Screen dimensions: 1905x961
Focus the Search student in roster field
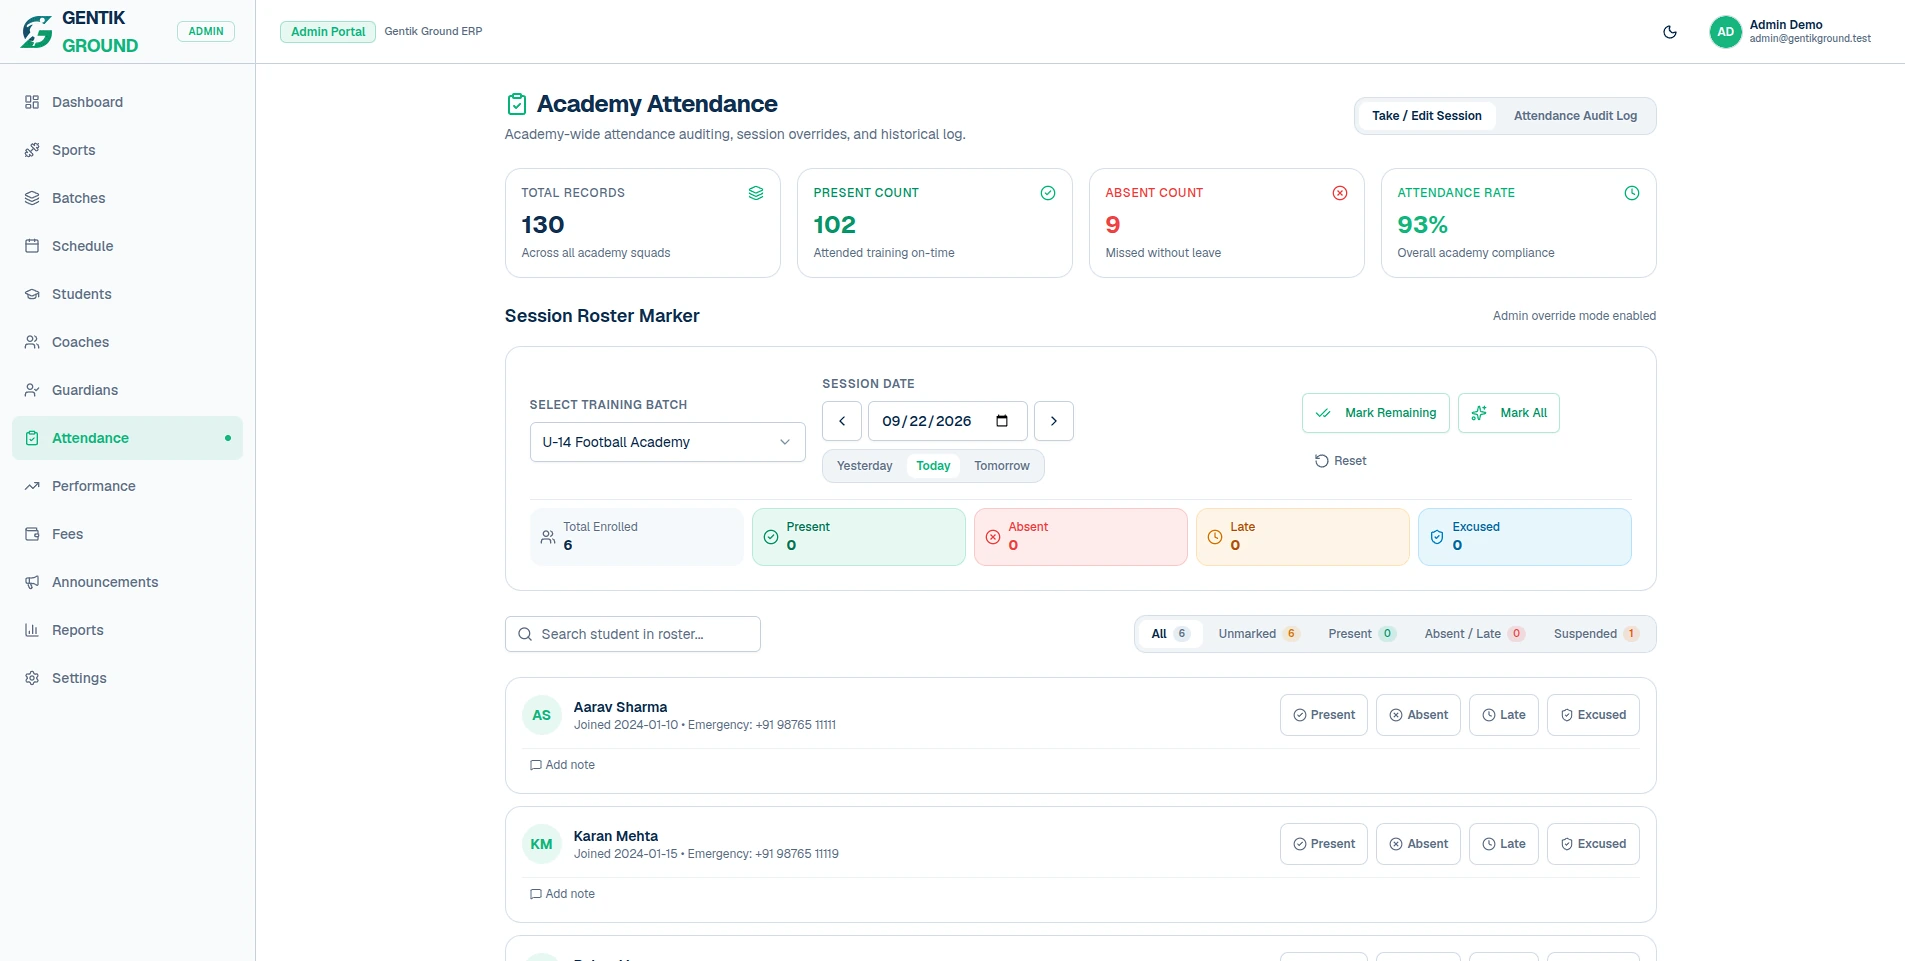coord(633,634)
